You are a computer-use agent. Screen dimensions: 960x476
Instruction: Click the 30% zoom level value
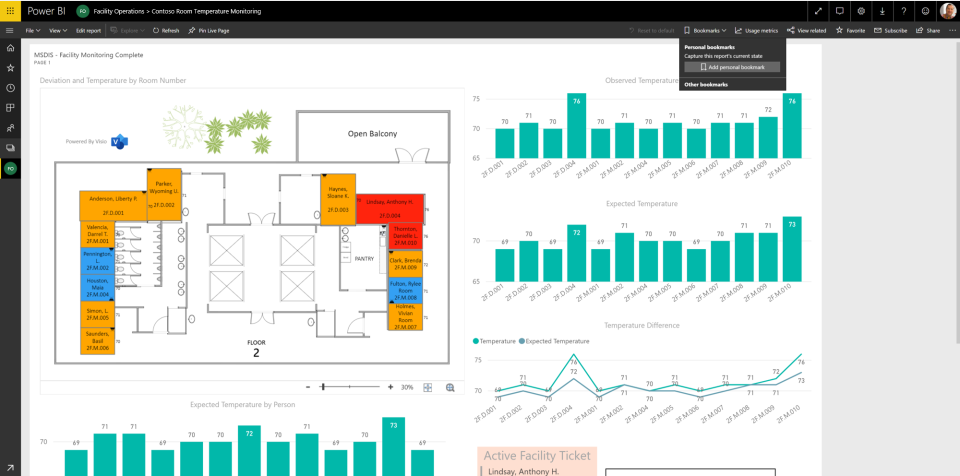[407, 387]
